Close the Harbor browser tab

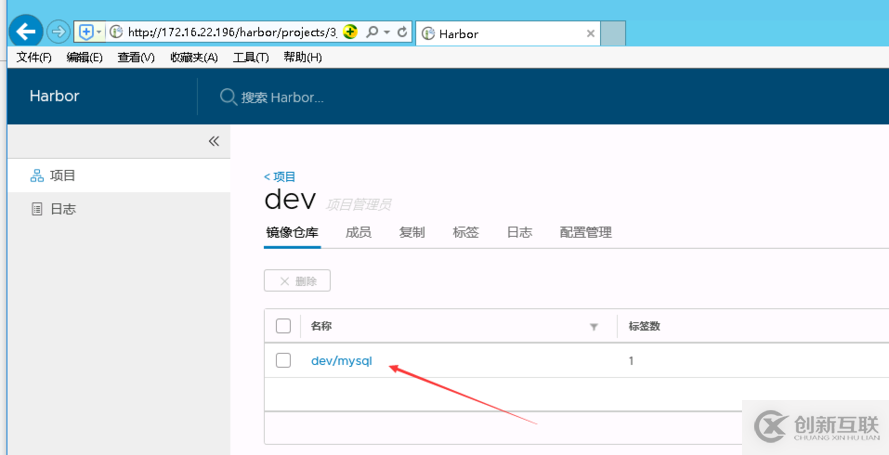[590, 33]
